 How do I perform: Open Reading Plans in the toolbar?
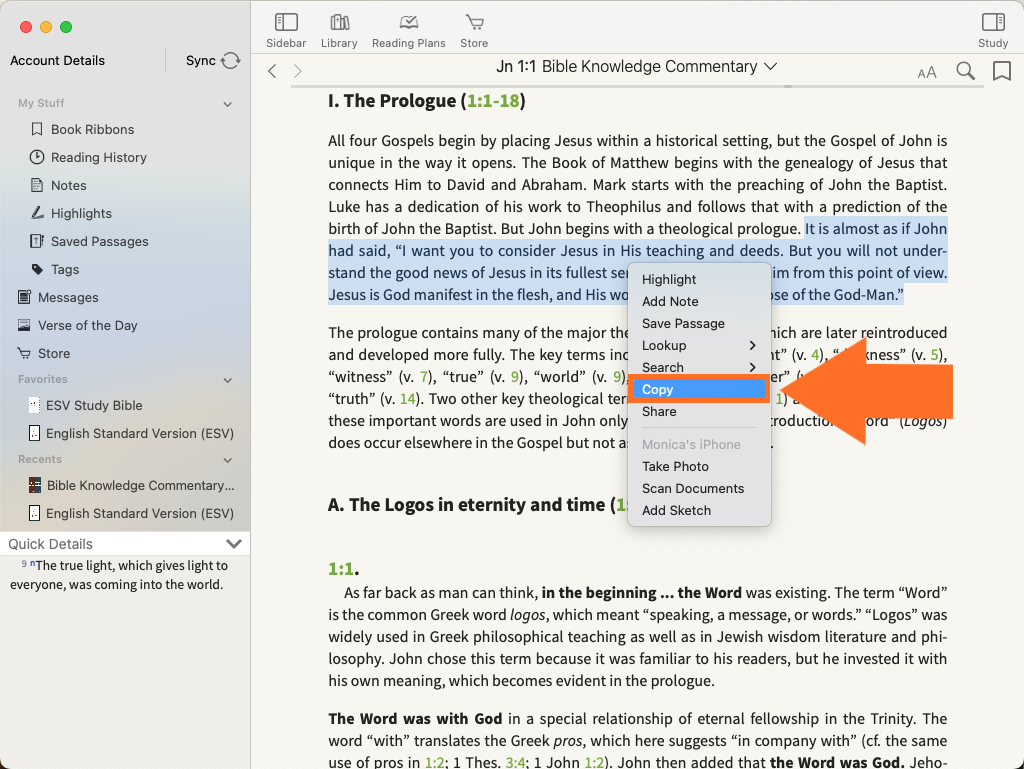point(408,30)
